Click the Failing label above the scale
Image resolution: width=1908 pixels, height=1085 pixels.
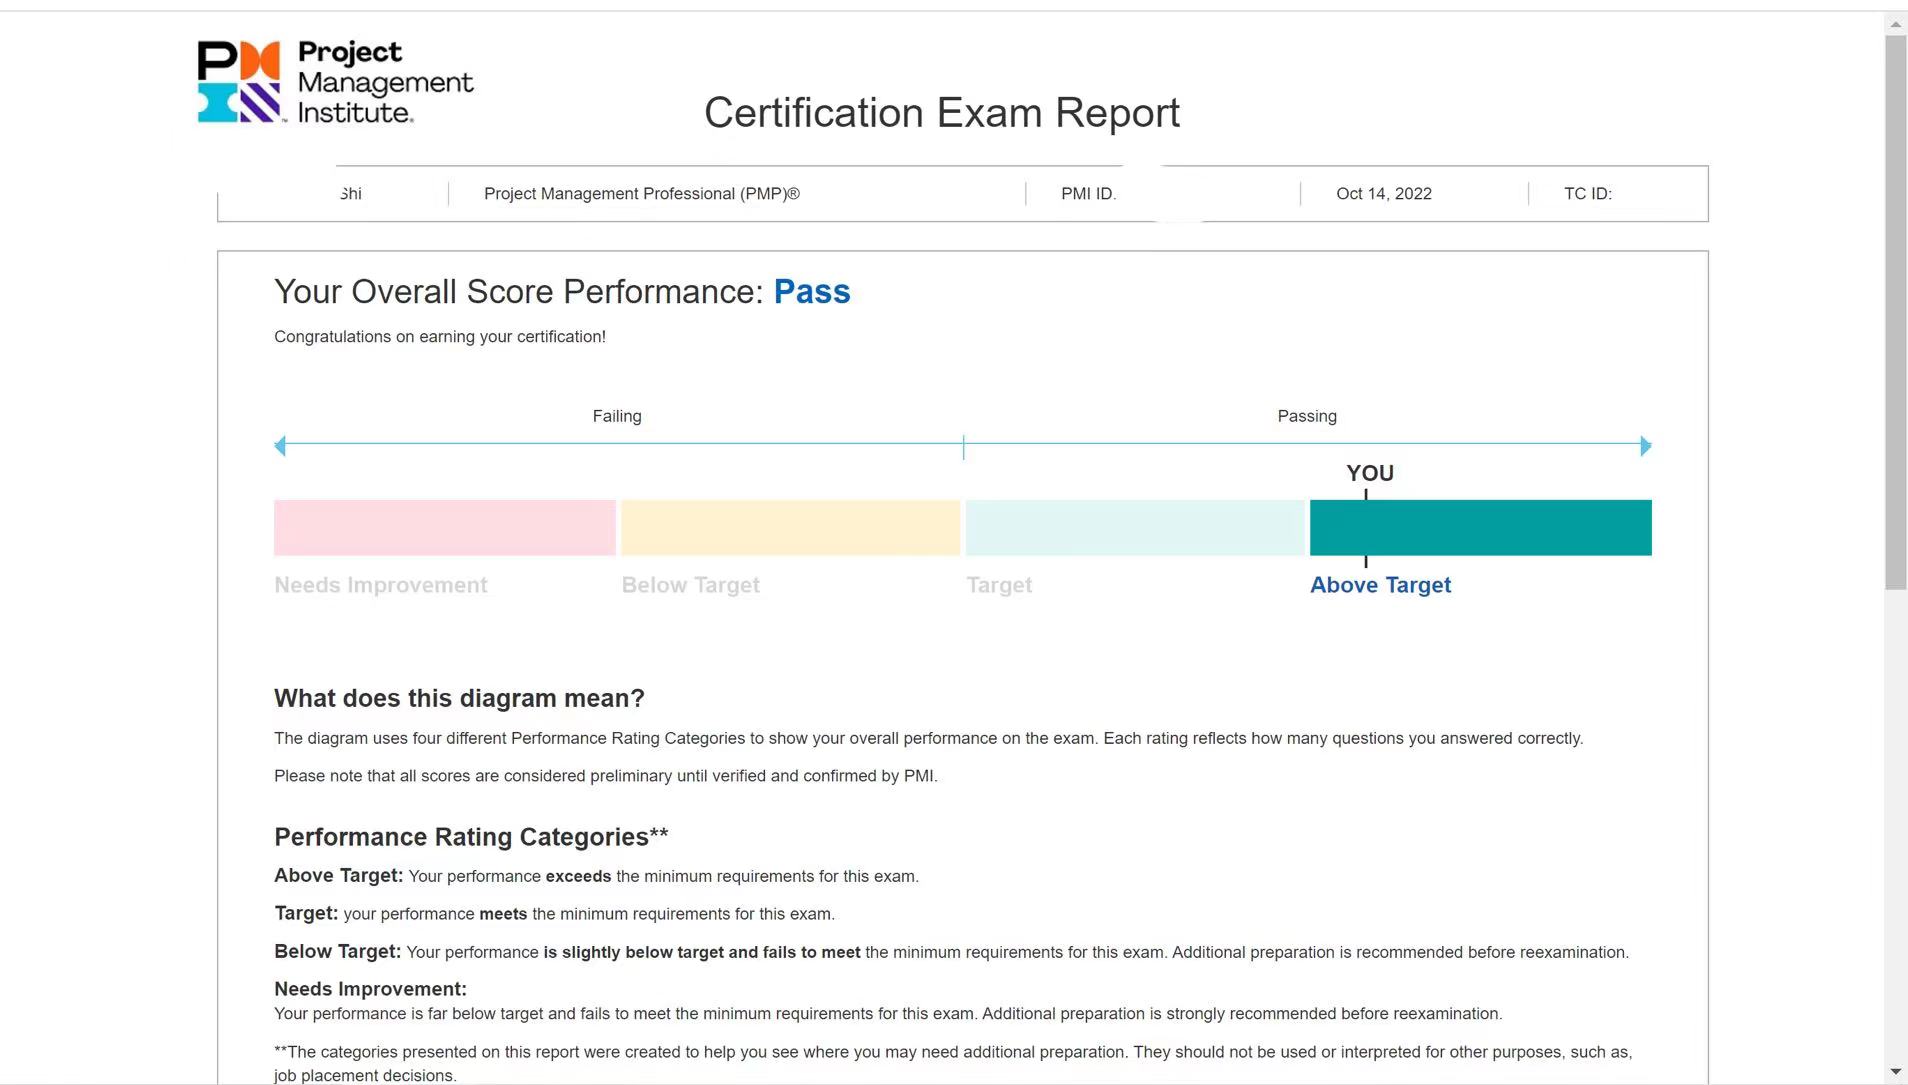pyautogui.click(x=617, y=416)
